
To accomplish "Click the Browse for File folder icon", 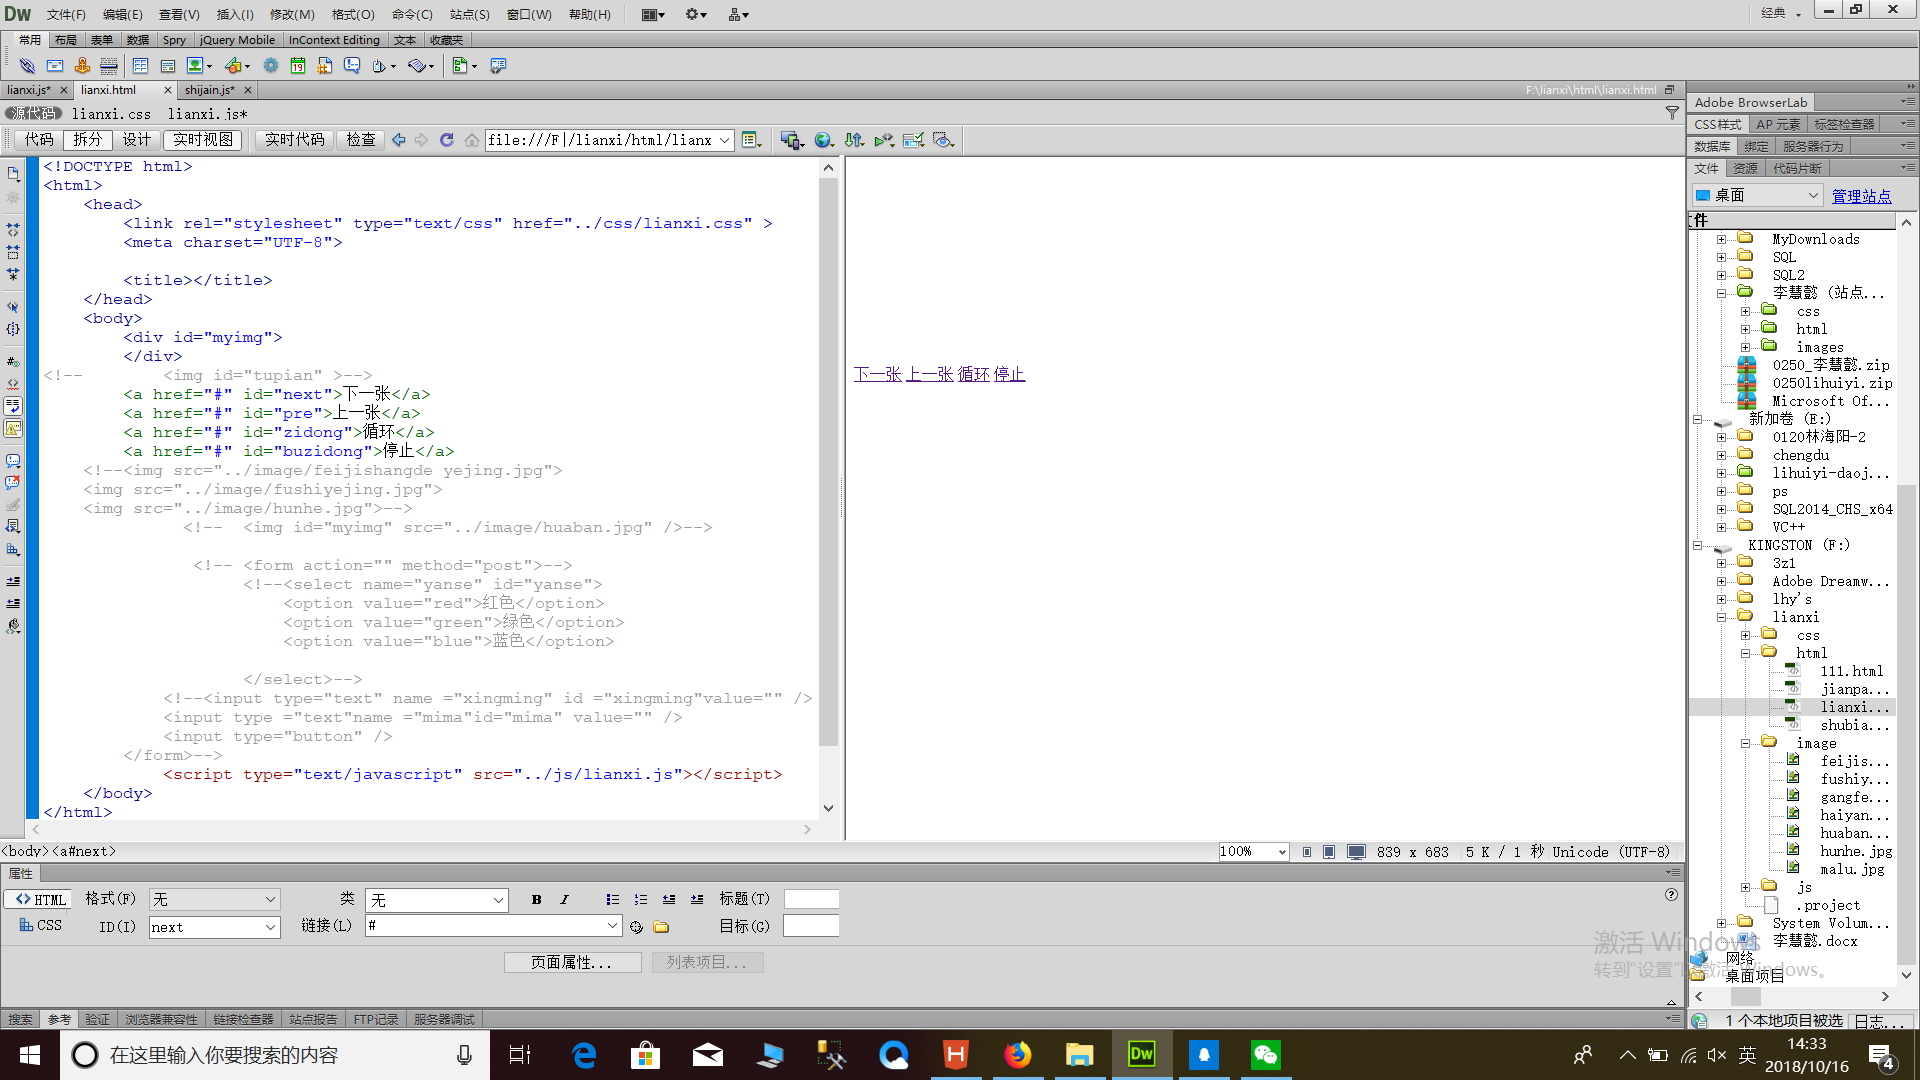I will coord(661,928).
